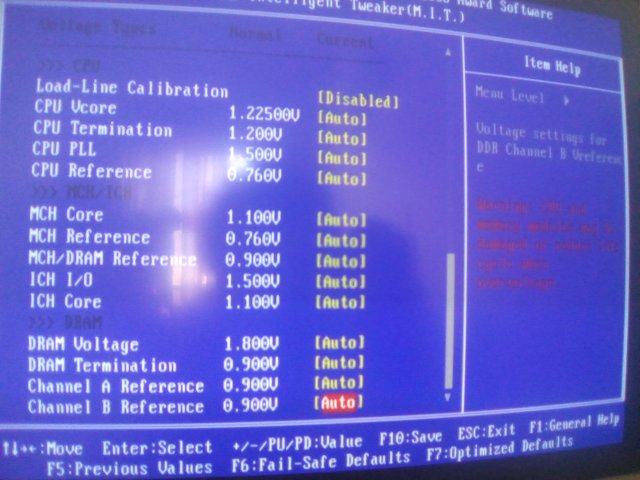Open the DRAM Termination [Auto] setting

[339, 363]
